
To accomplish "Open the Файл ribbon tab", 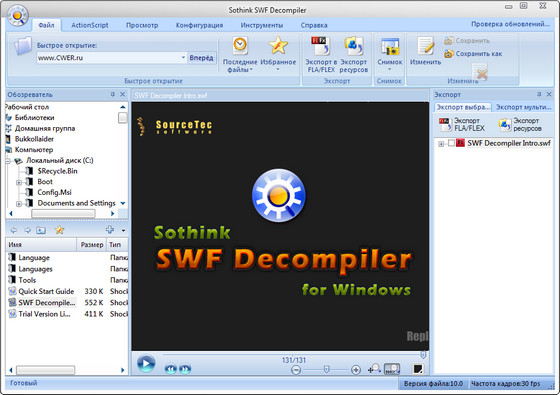I will coord(46,25).
